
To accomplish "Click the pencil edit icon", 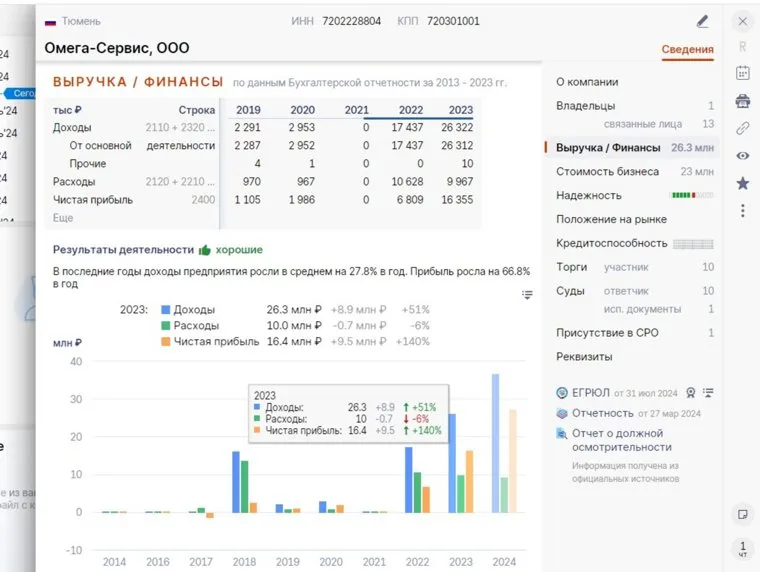I will click(x=703, y=21).
